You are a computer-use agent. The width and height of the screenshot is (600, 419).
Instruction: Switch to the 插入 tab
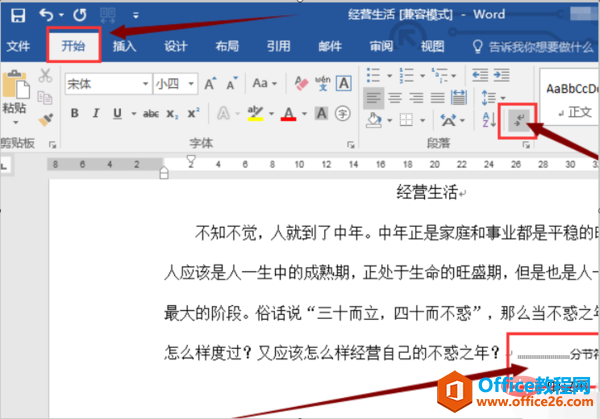124,46
